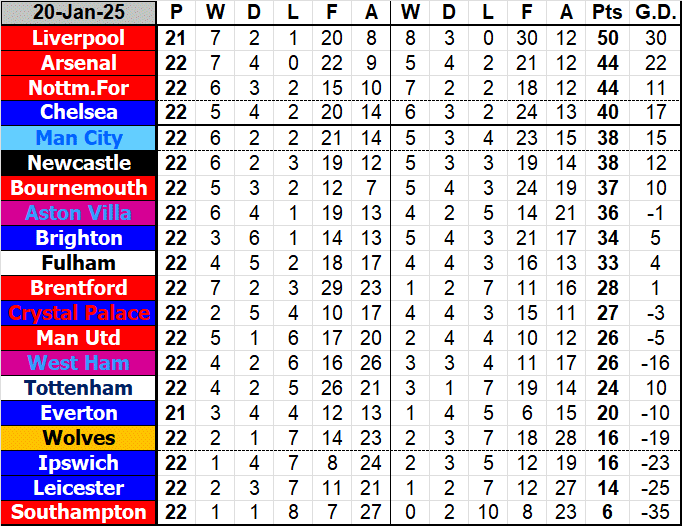Click the G.D. column header

coord(655,13)
